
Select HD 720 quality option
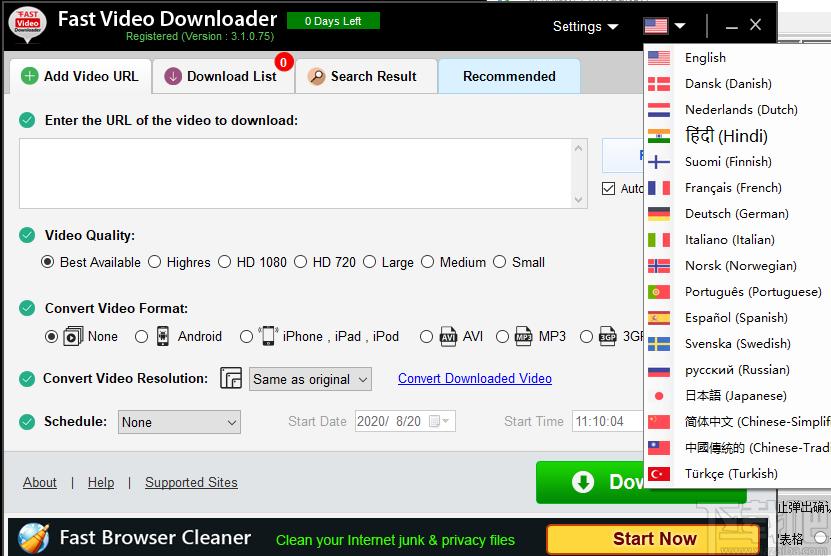coord(300,262)
